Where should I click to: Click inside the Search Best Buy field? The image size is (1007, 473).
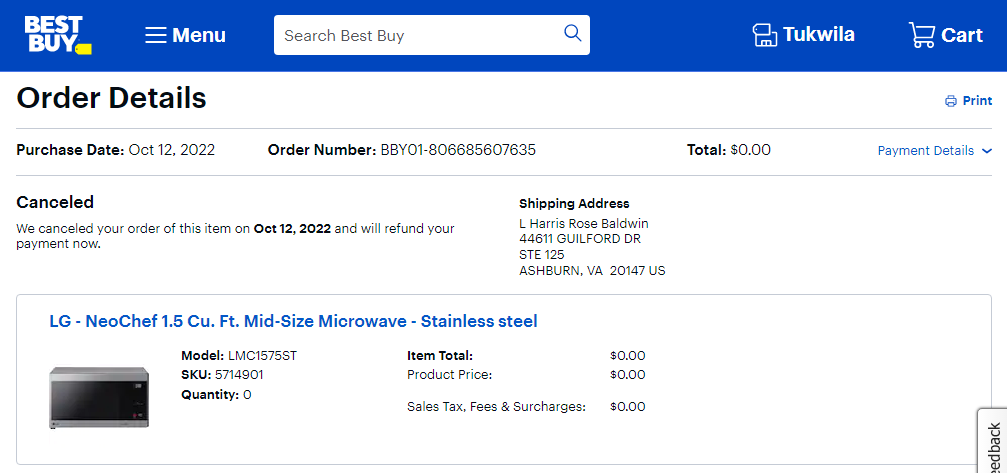point(417,35)
